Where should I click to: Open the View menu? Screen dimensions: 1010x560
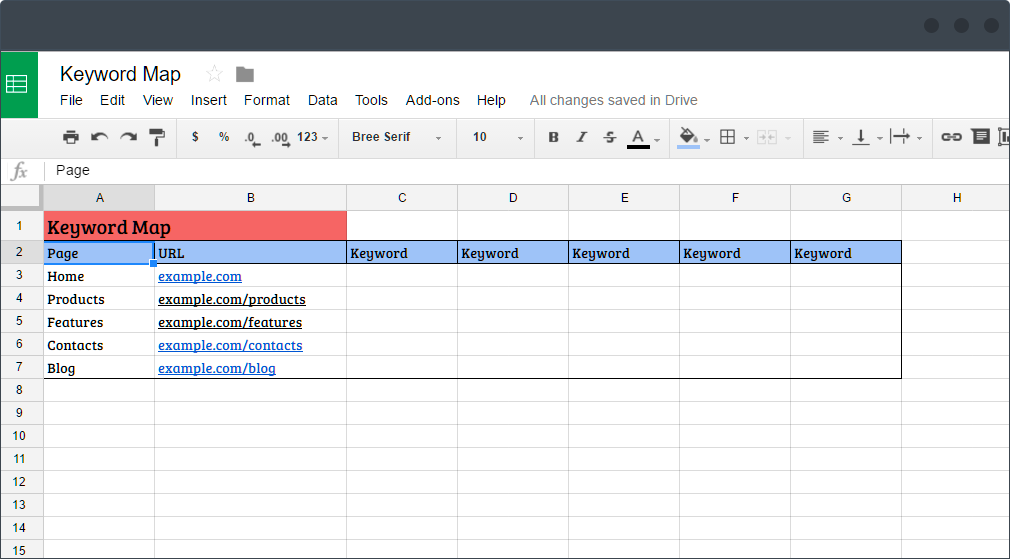158,100
